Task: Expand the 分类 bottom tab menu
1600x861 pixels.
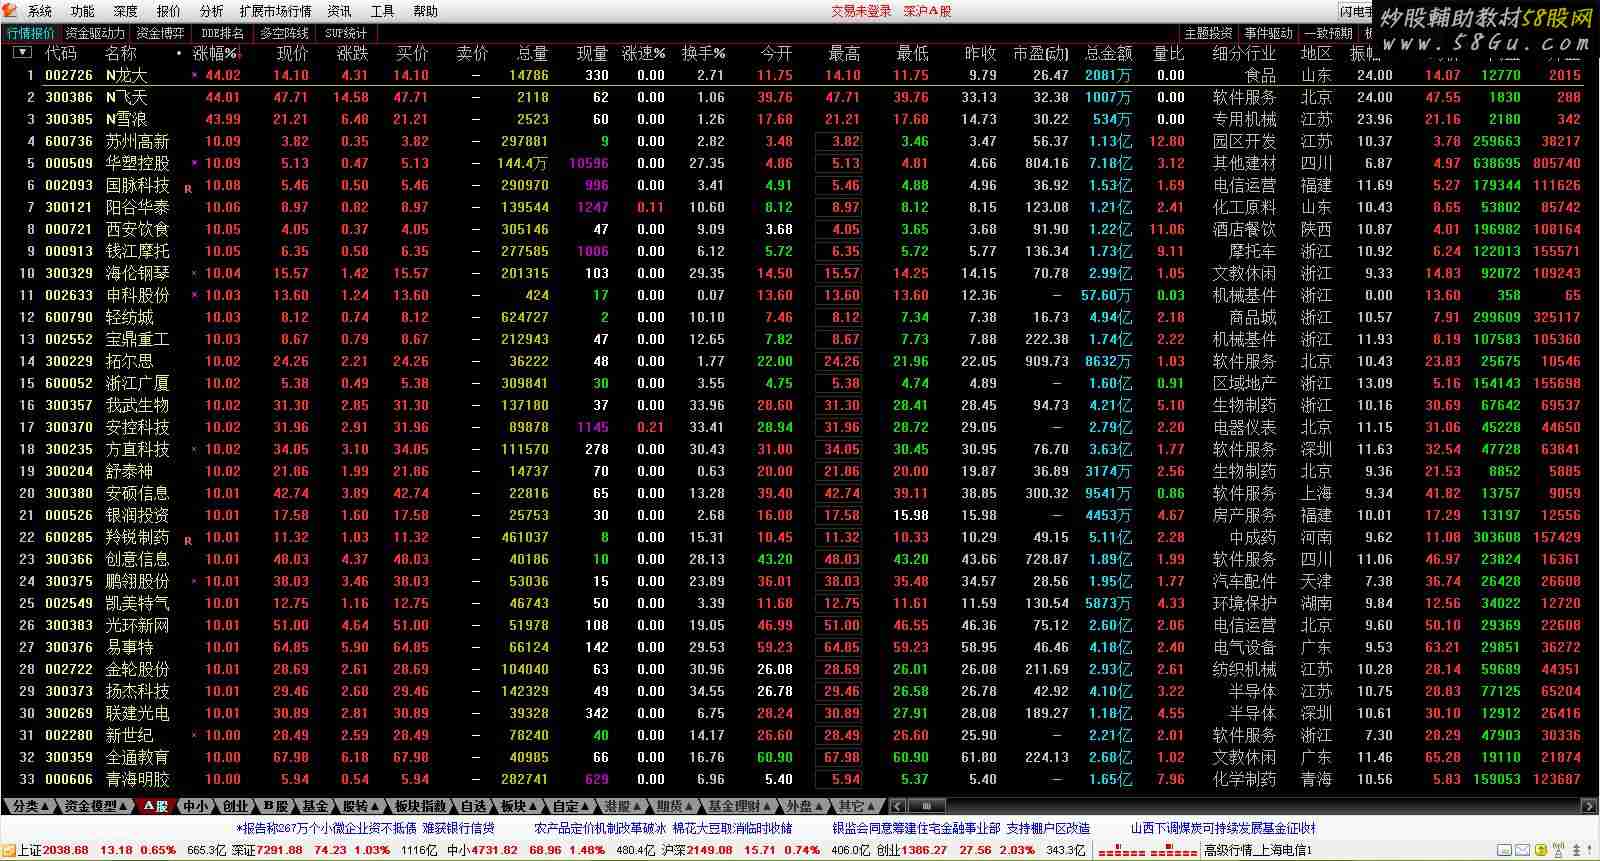Action: pyautogui.click(x=29, y=806)
